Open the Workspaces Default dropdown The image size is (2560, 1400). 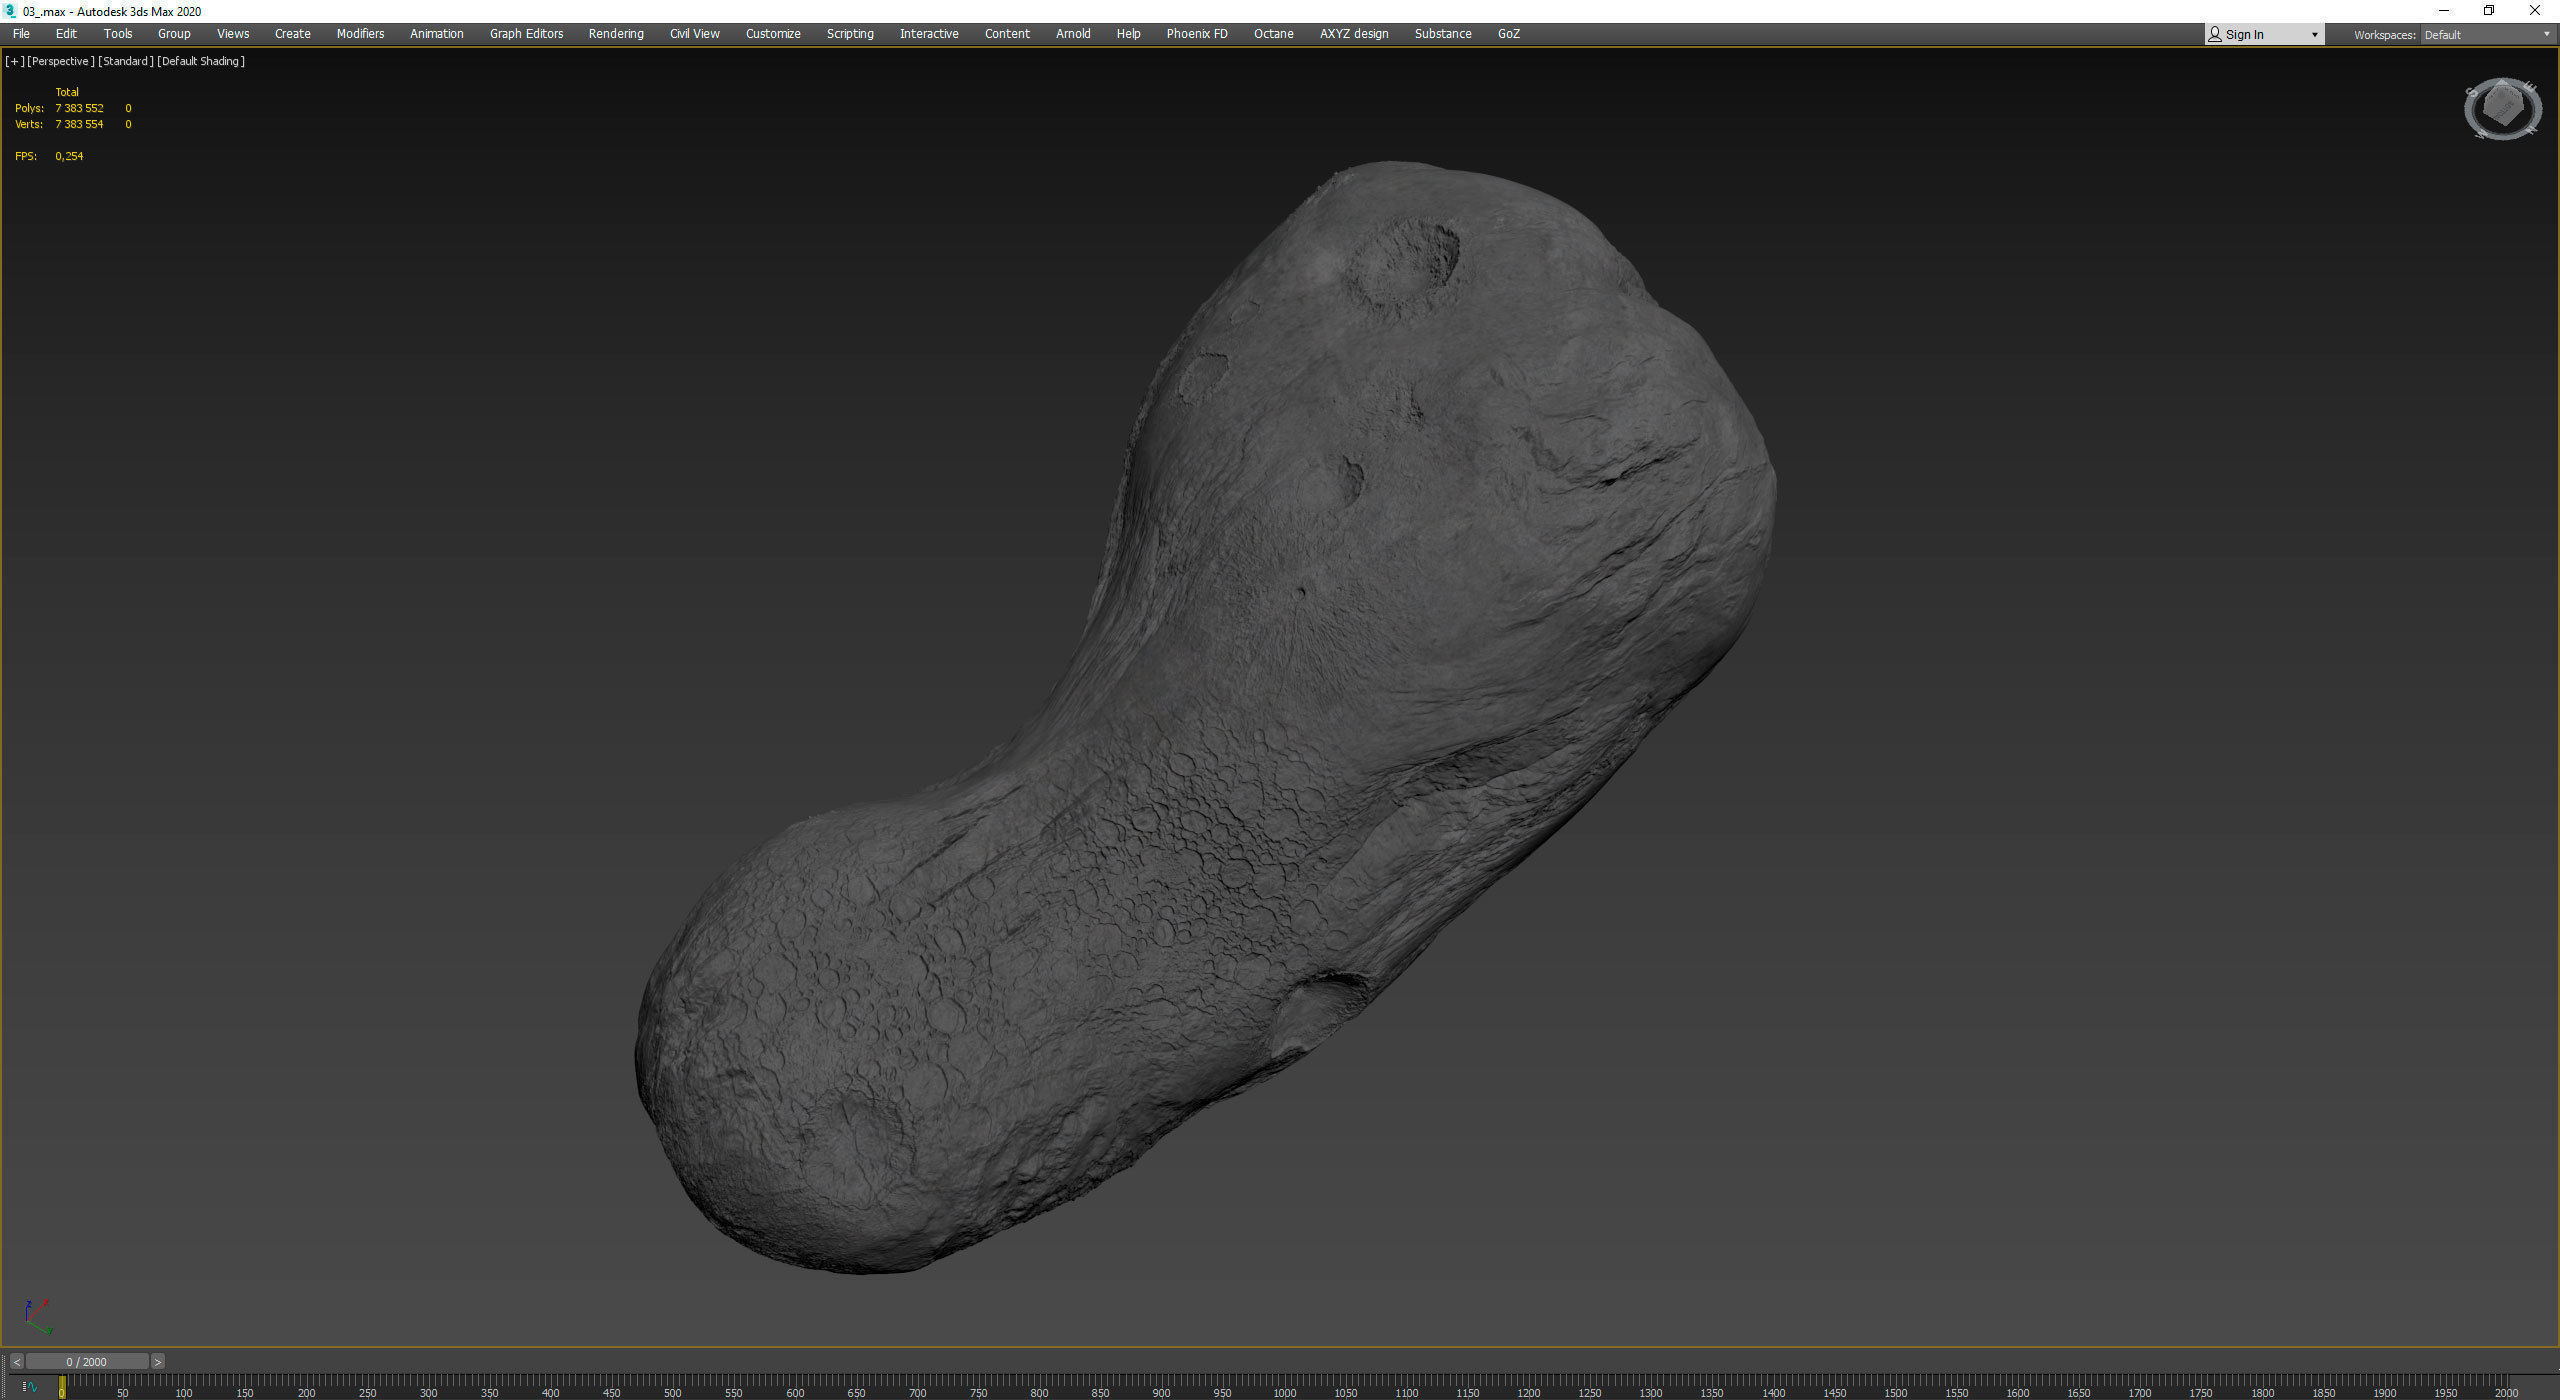pos(2488,35)
